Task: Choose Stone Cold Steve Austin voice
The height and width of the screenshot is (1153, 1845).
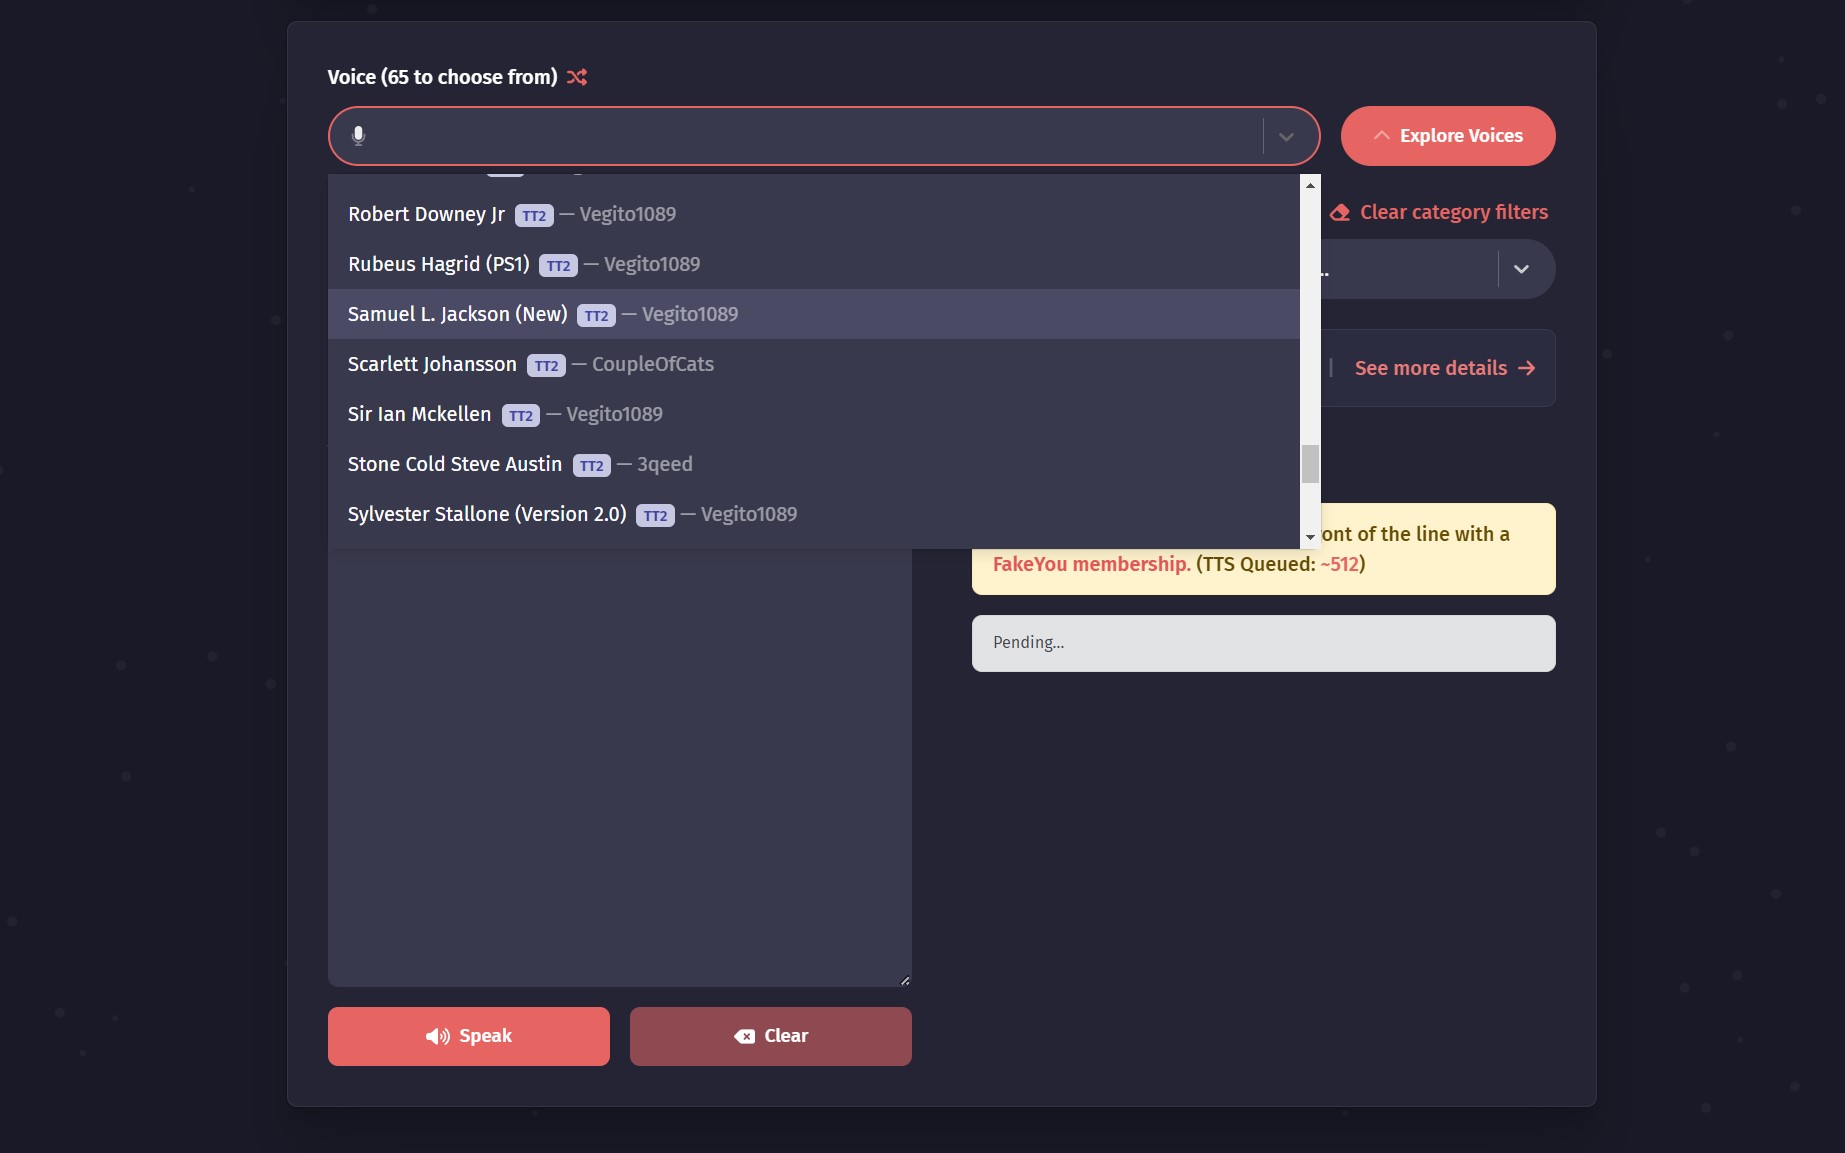Action: tap(814, 464)
